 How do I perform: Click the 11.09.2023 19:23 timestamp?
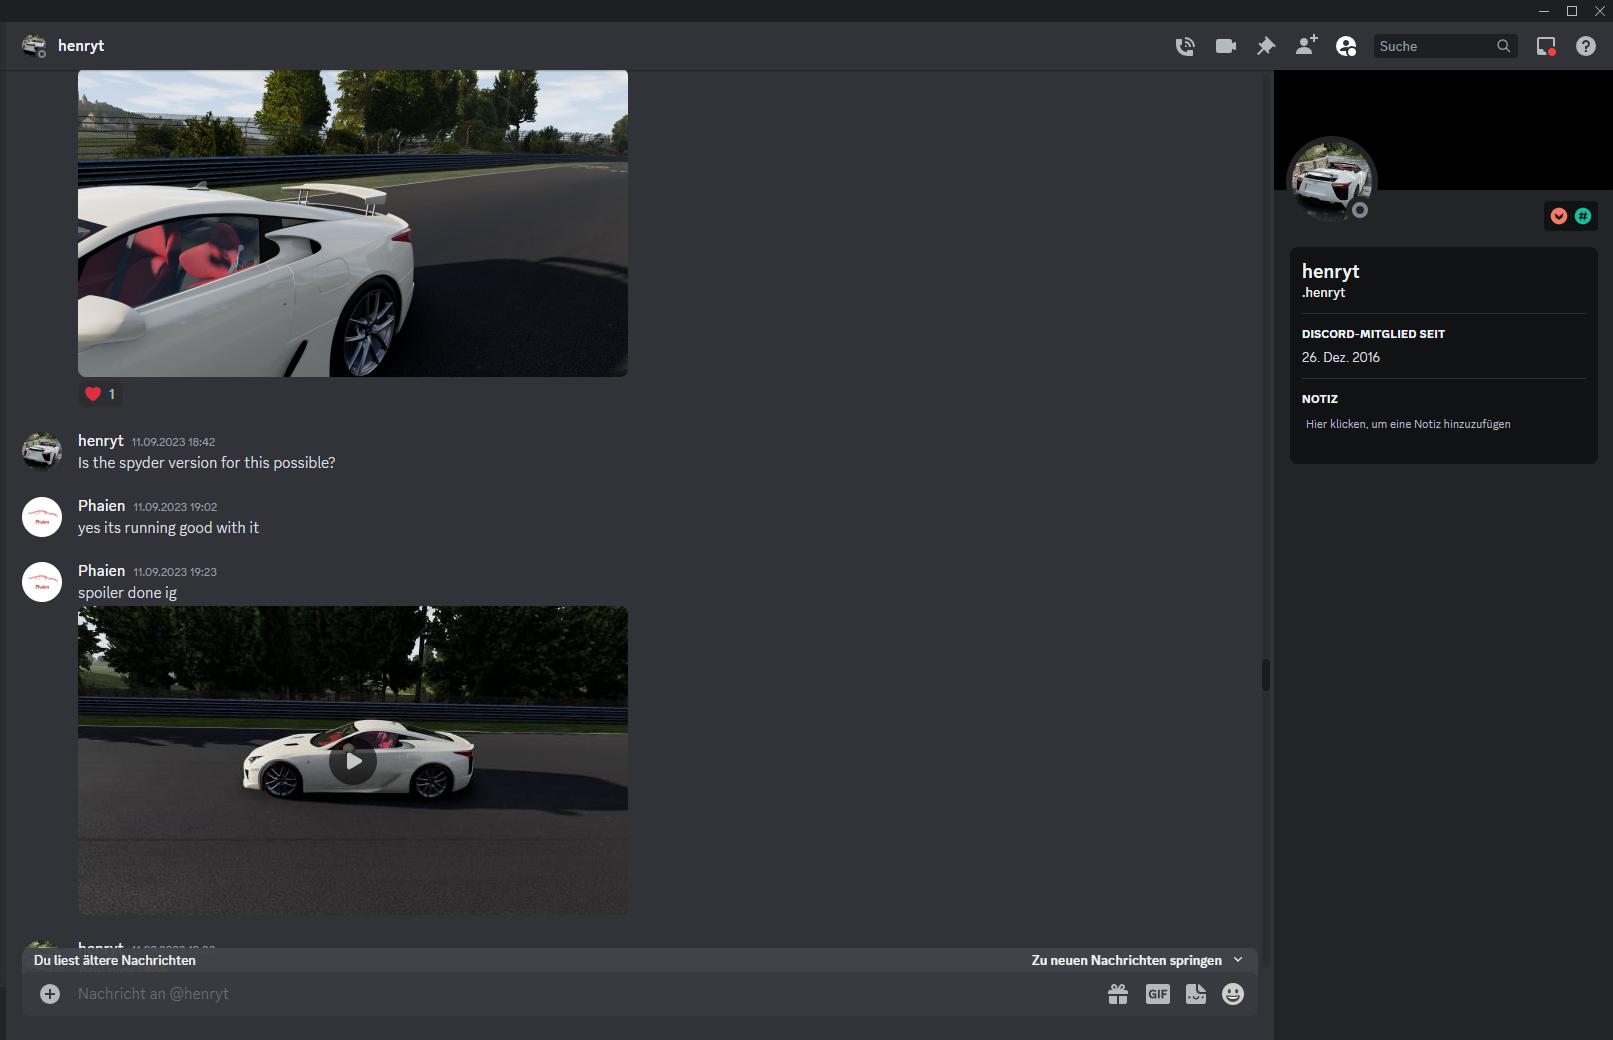(x=175, y=572)
